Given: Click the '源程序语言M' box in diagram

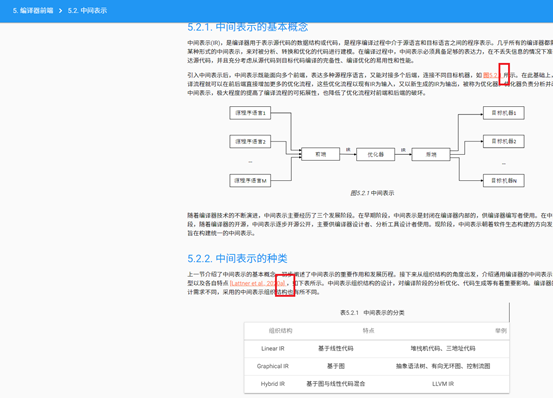Looking at the screenshot, I should [x=250, y=180].
